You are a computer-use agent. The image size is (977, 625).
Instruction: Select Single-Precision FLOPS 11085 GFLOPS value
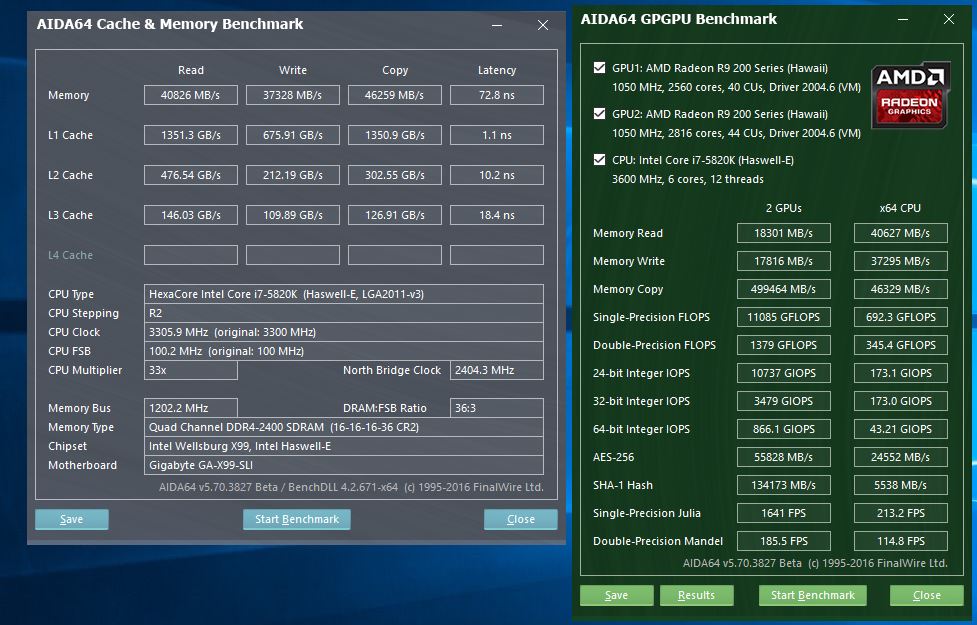[783, 317]
